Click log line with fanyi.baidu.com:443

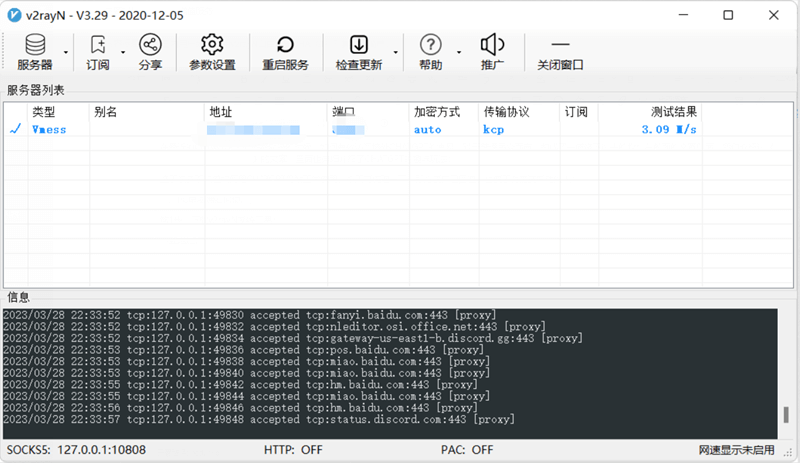point(249,315)
